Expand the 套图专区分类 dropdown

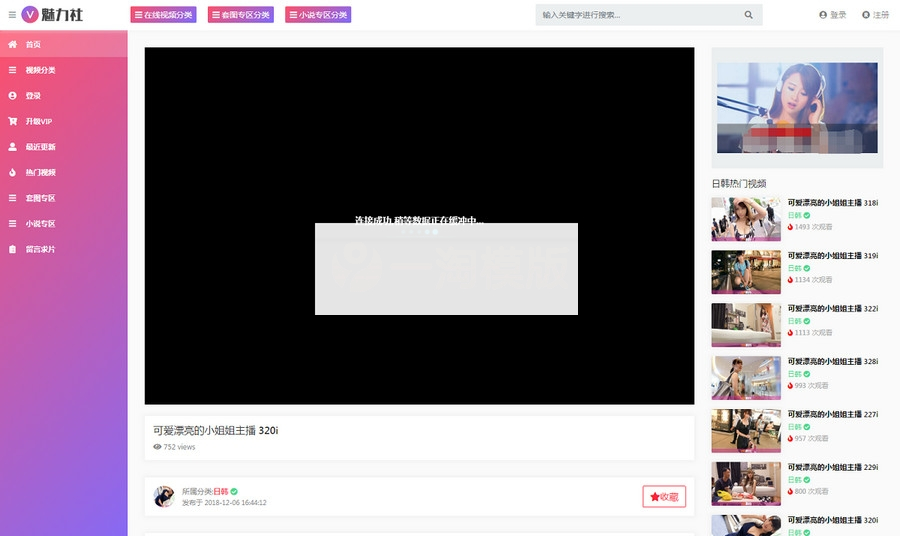[241, 15]
